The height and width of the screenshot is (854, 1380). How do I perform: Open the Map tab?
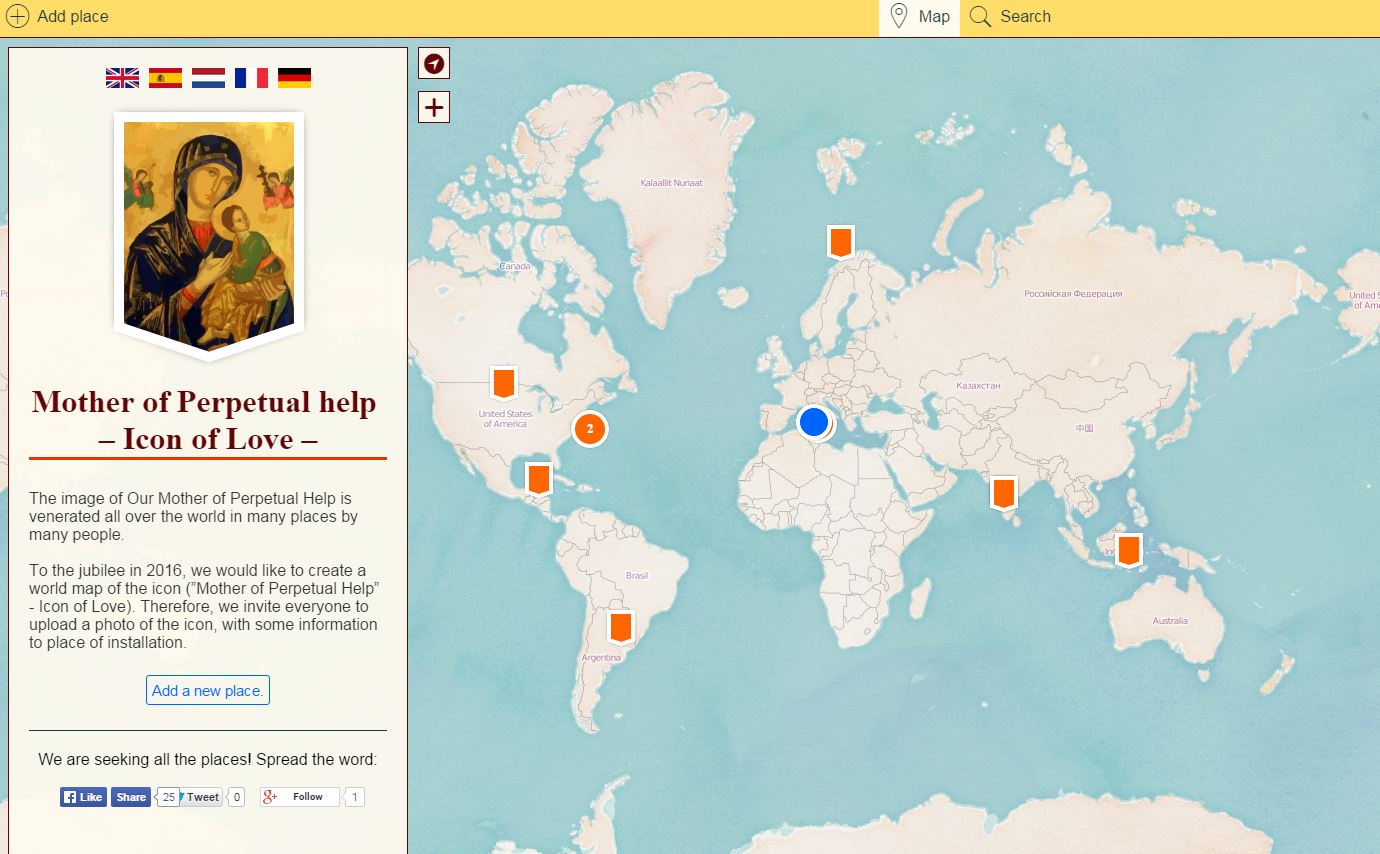point(919,17)
